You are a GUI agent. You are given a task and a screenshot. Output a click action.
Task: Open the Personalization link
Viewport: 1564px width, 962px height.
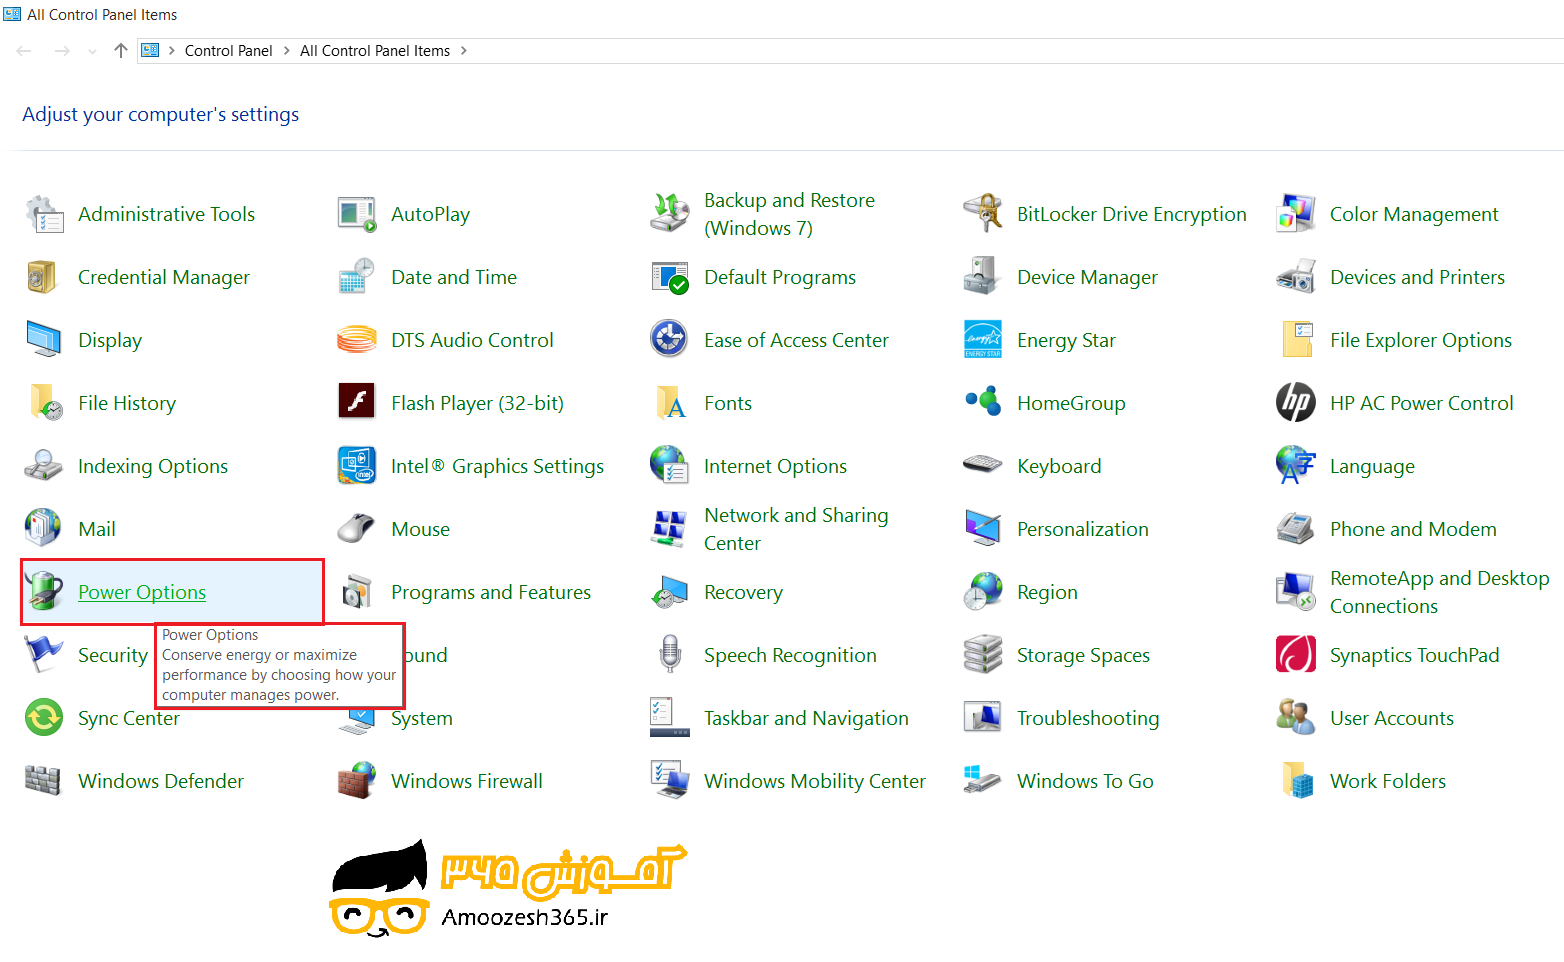point(1083,529)
